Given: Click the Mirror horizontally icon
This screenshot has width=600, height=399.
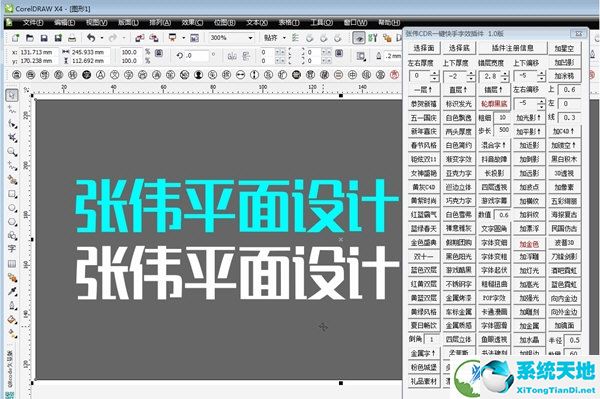Looking at the screenshot, I should pyautogui.click(x=232, y=56).
